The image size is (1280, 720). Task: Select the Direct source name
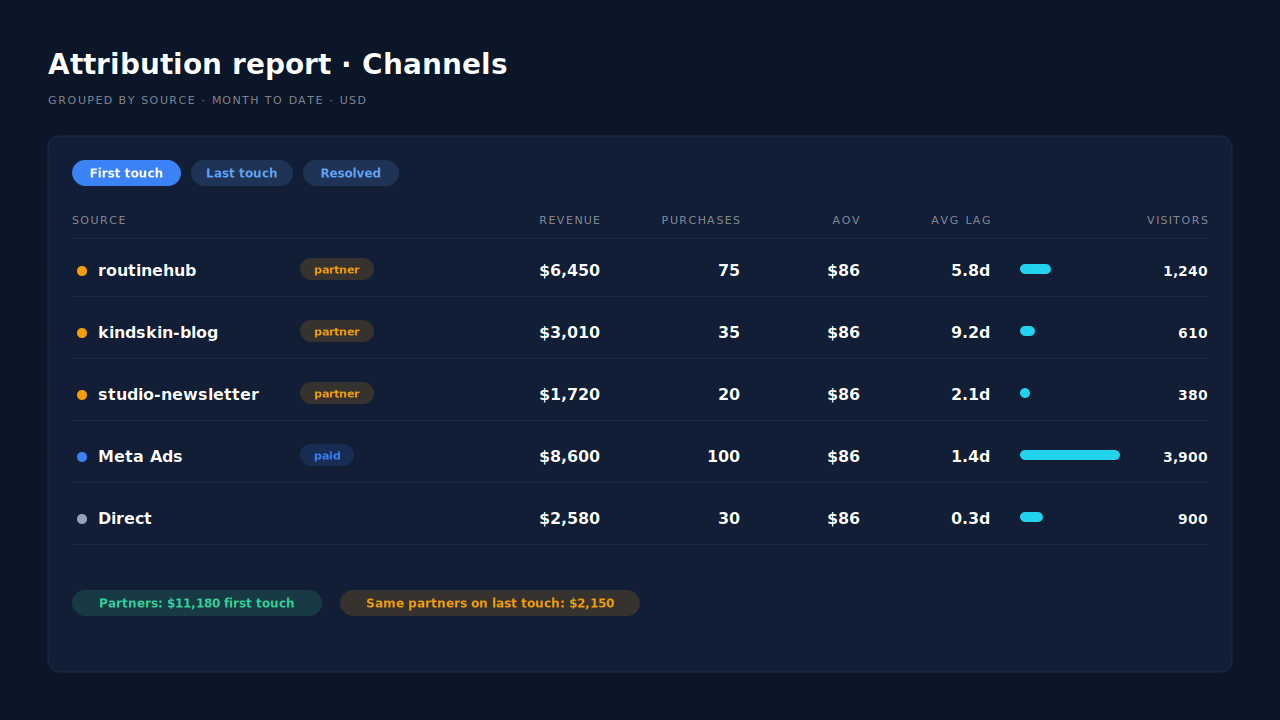tap(125, 519)
